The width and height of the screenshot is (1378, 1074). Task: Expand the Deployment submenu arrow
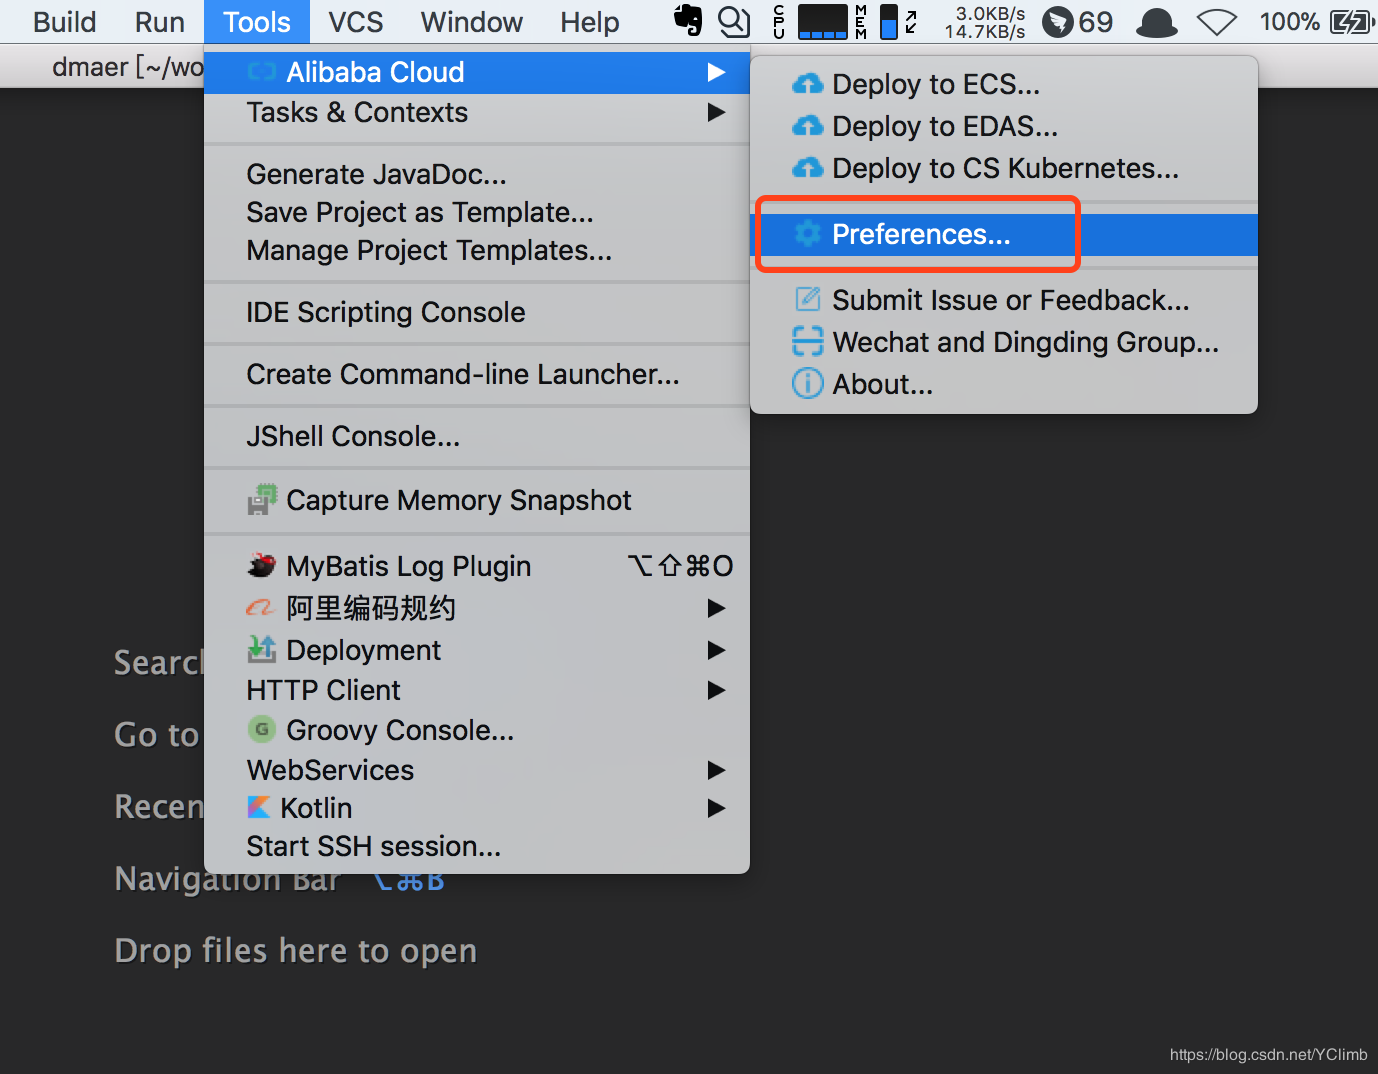(716, 650)
